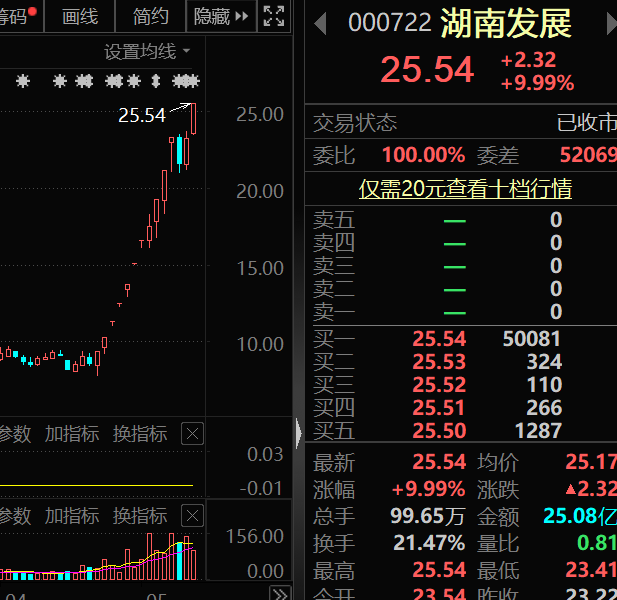
Task: Open the 画线 drawing tools
Action: pyautogui.click(x=80, y=16)
